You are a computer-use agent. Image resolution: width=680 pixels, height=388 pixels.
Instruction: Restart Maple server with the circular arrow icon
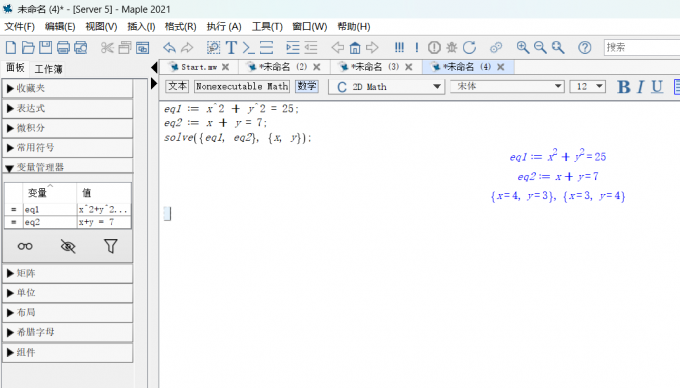469,47
